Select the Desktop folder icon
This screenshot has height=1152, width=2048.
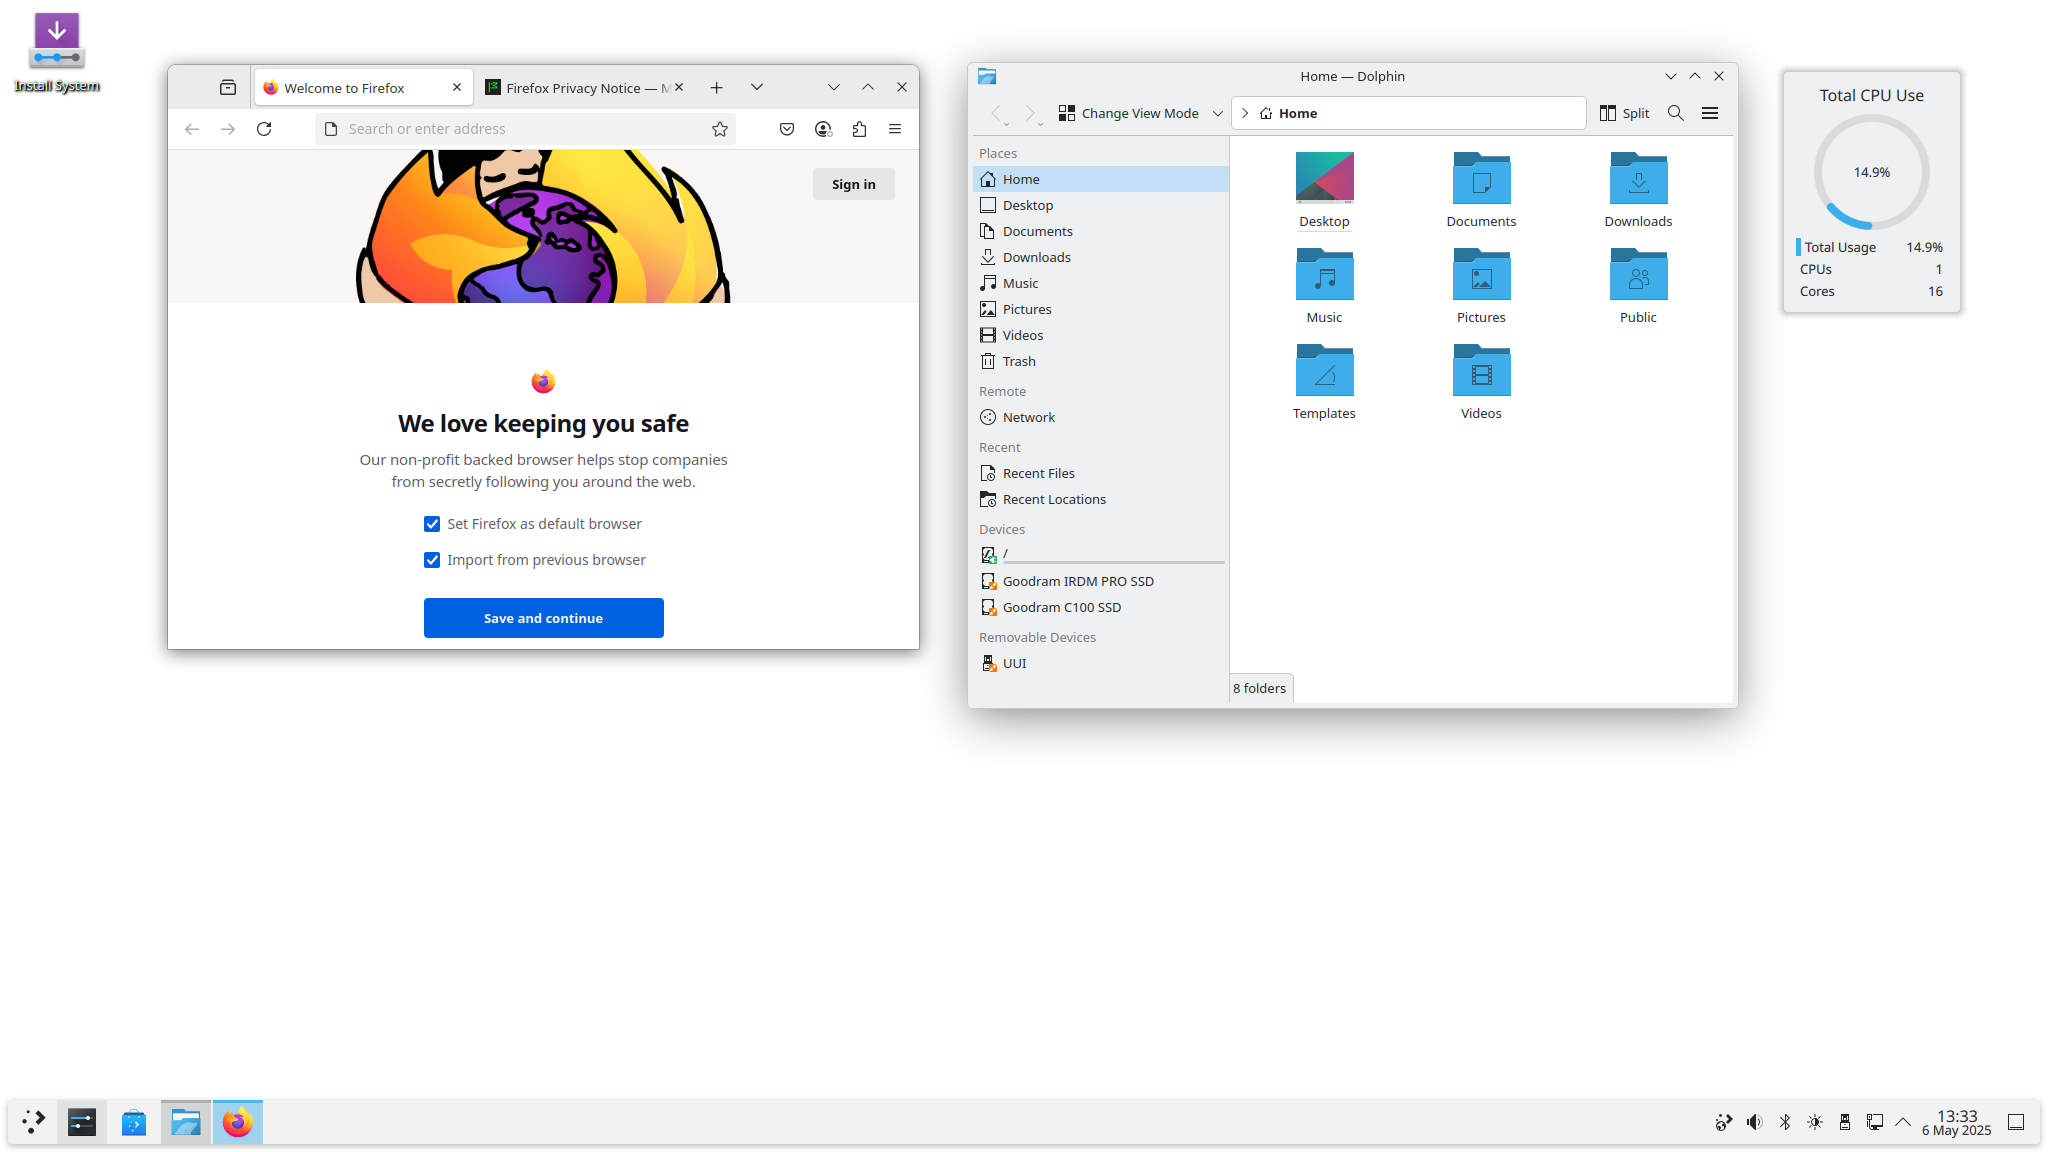[1324, 178]
